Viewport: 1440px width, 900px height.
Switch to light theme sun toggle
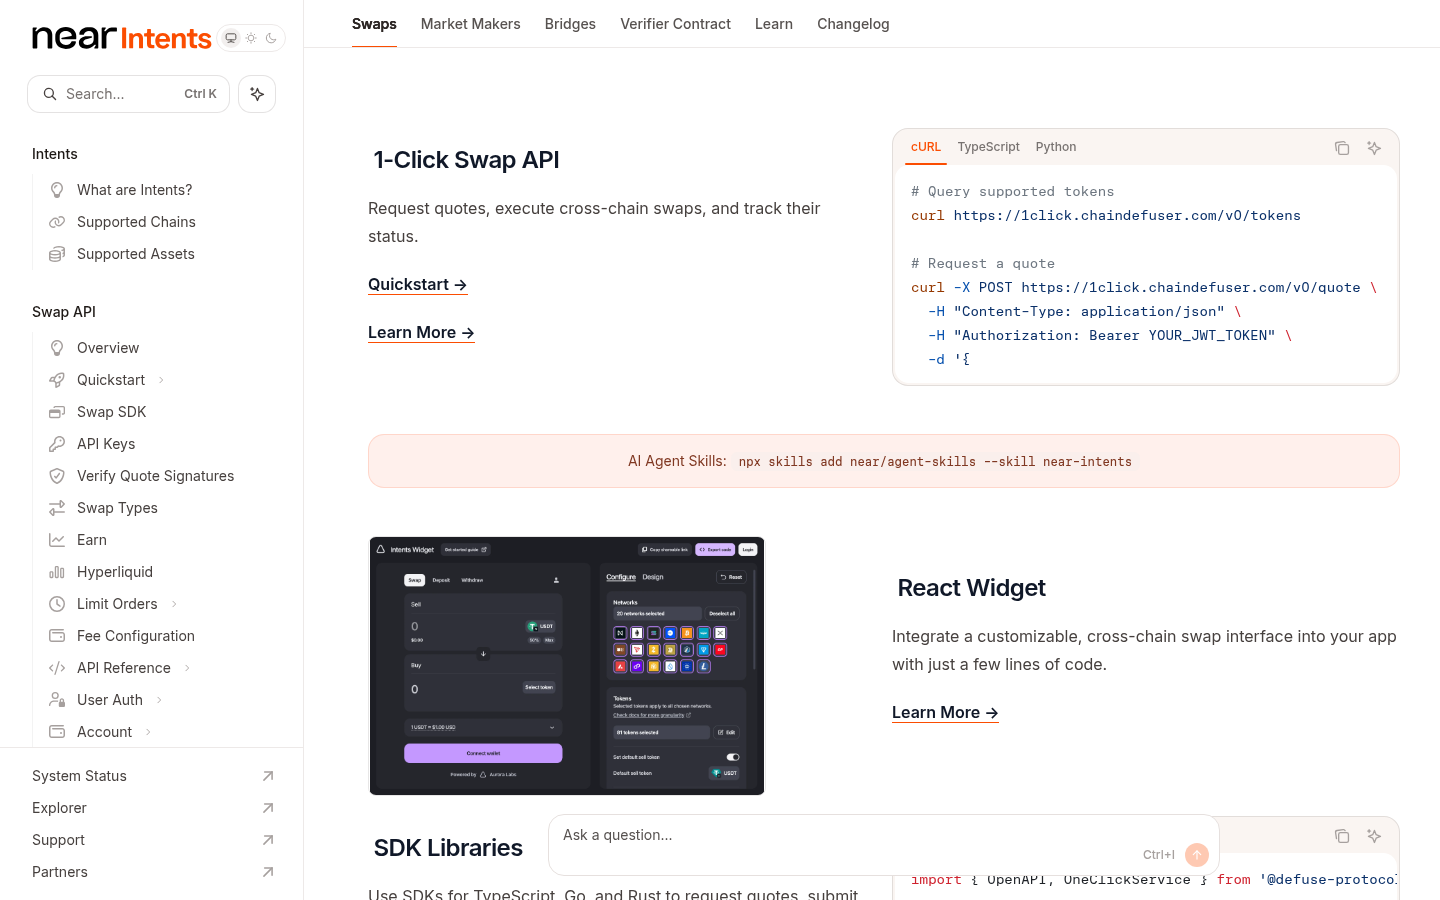click(x=251, y=38)
